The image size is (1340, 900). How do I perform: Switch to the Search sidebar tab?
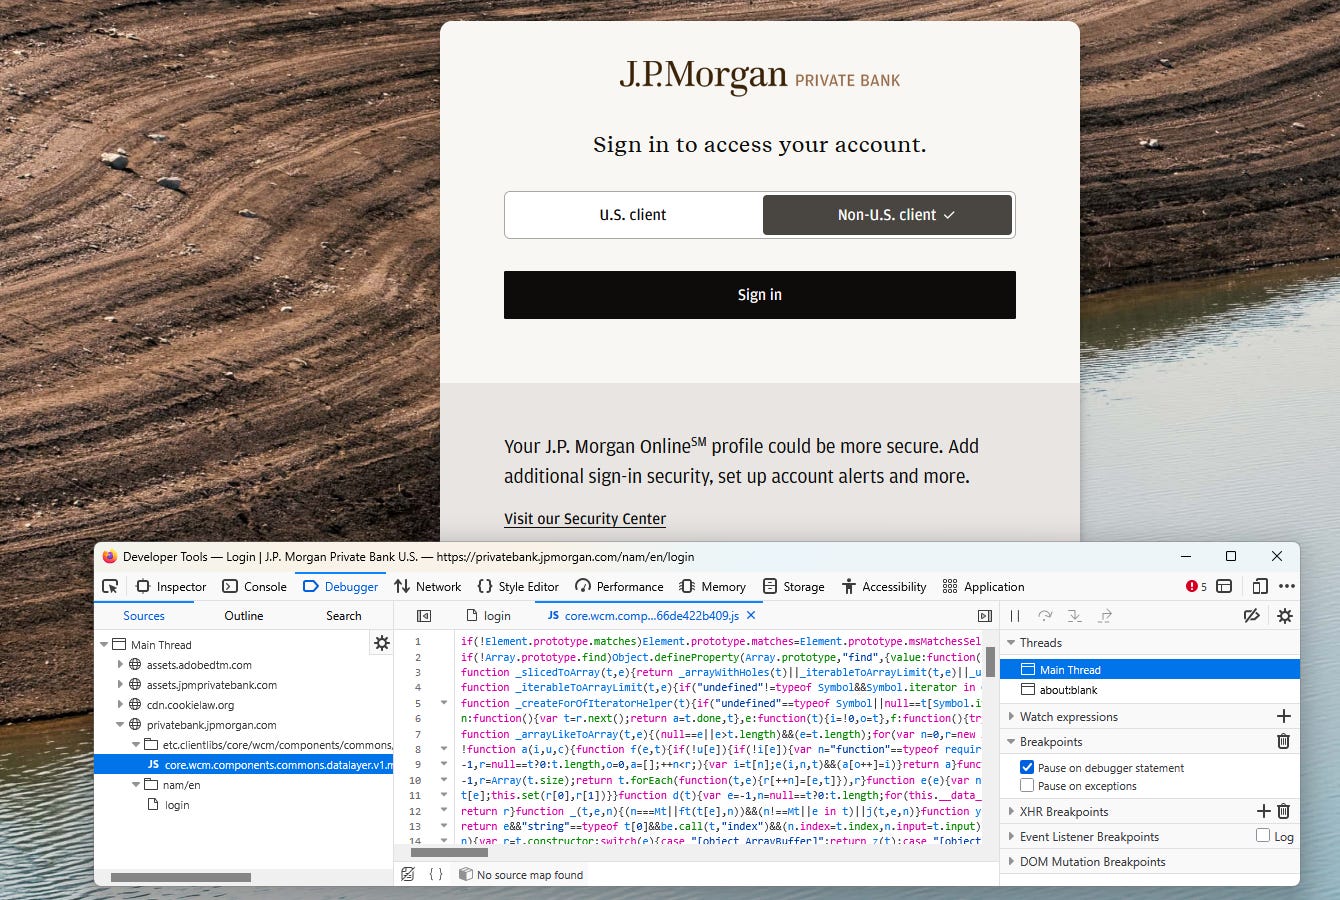344,616
